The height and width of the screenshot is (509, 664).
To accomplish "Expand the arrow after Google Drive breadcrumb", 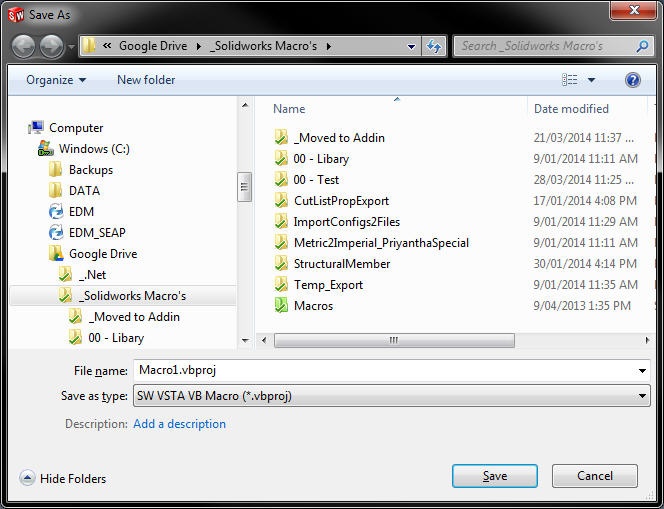I will (x=199, y=46).
